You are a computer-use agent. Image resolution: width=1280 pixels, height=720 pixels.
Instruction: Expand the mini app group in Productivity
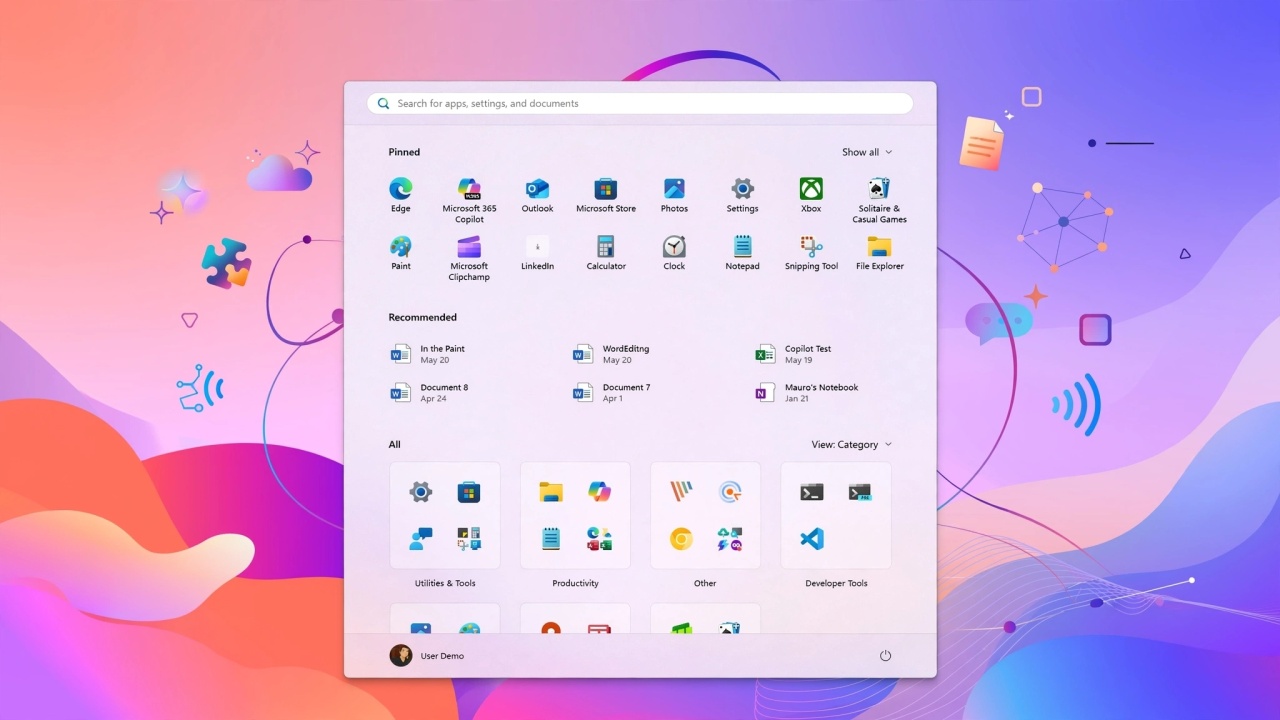coord(599,539)
